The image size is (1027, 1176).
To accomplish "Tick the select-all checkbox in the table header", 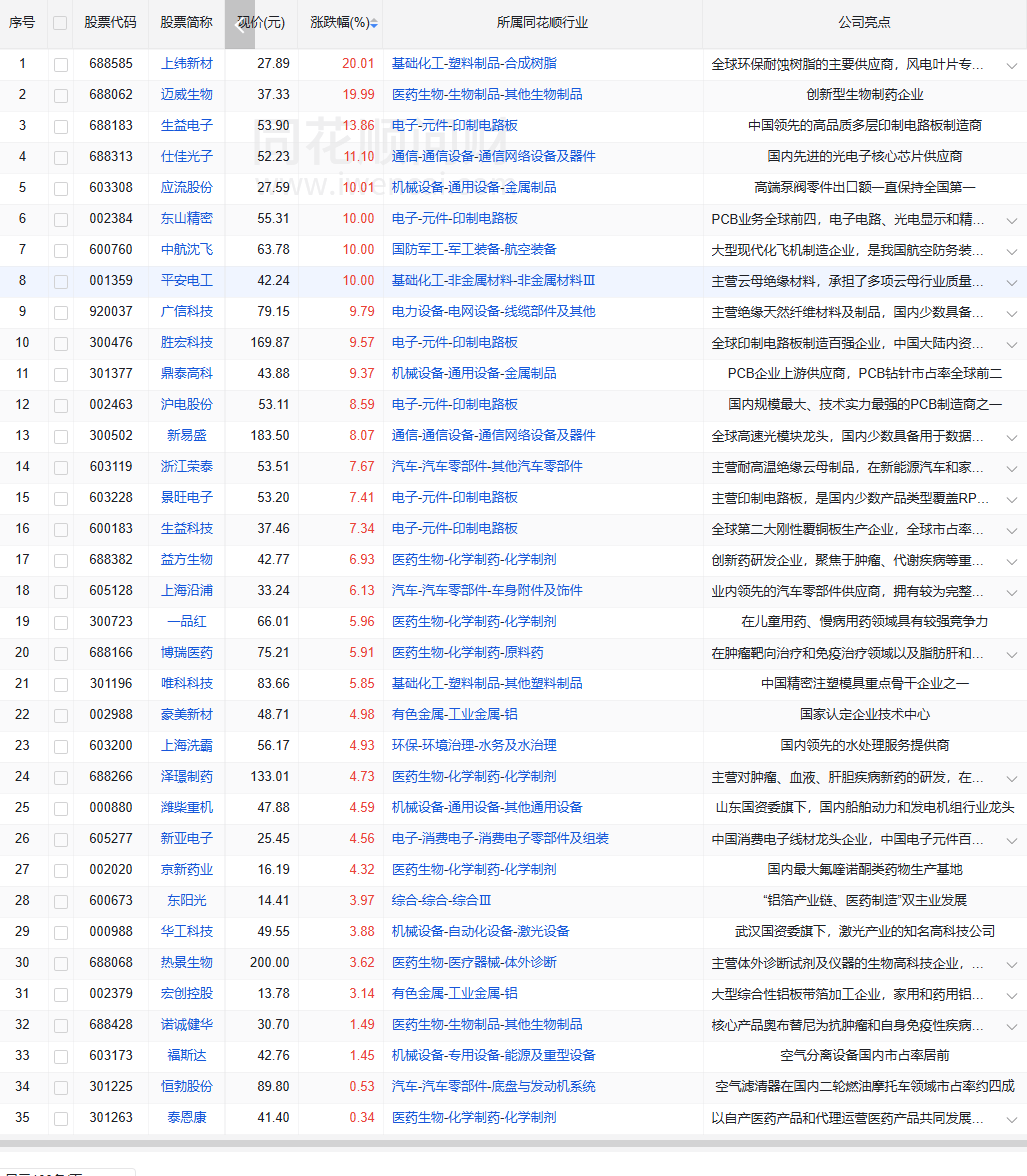I will point(60,23).
